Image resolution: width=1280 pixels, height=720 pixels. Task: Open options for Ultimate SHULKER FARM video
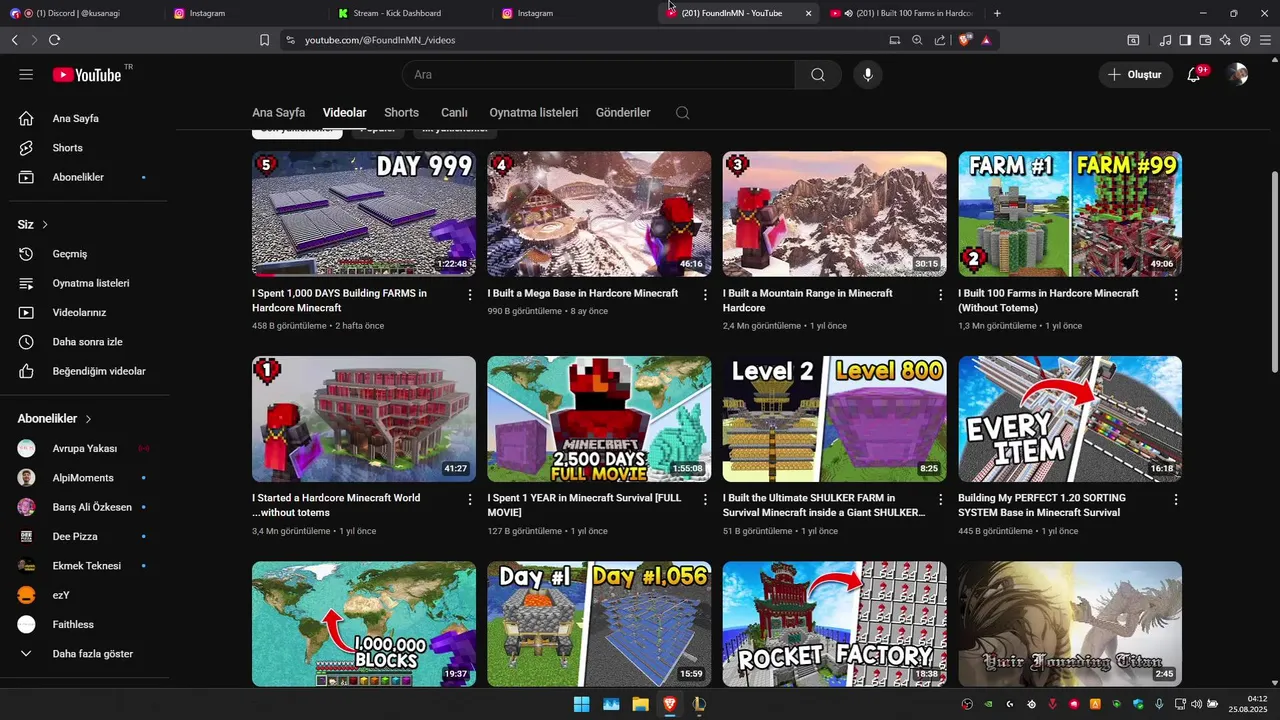point(940,499)
